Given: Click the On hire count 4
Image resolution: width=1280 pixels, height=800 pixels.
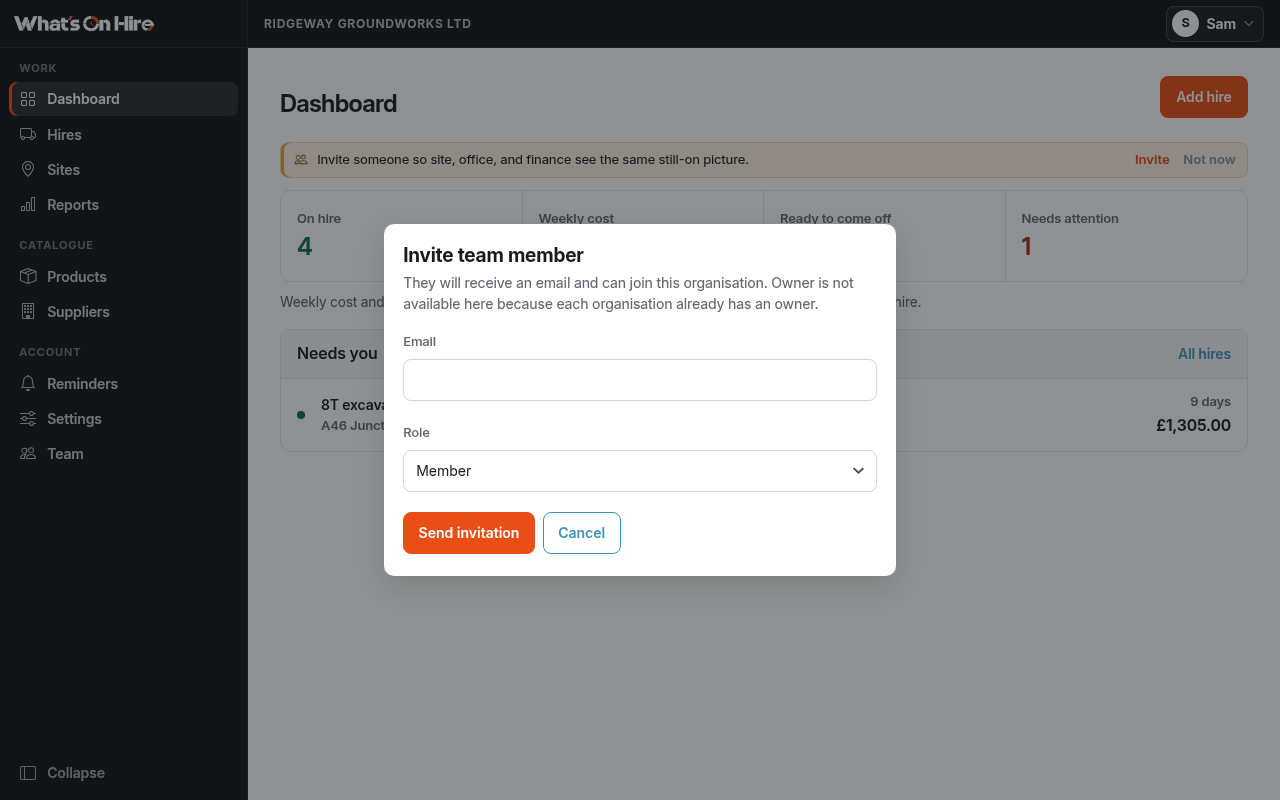Looking at the screenshot, I should (305, 246).
